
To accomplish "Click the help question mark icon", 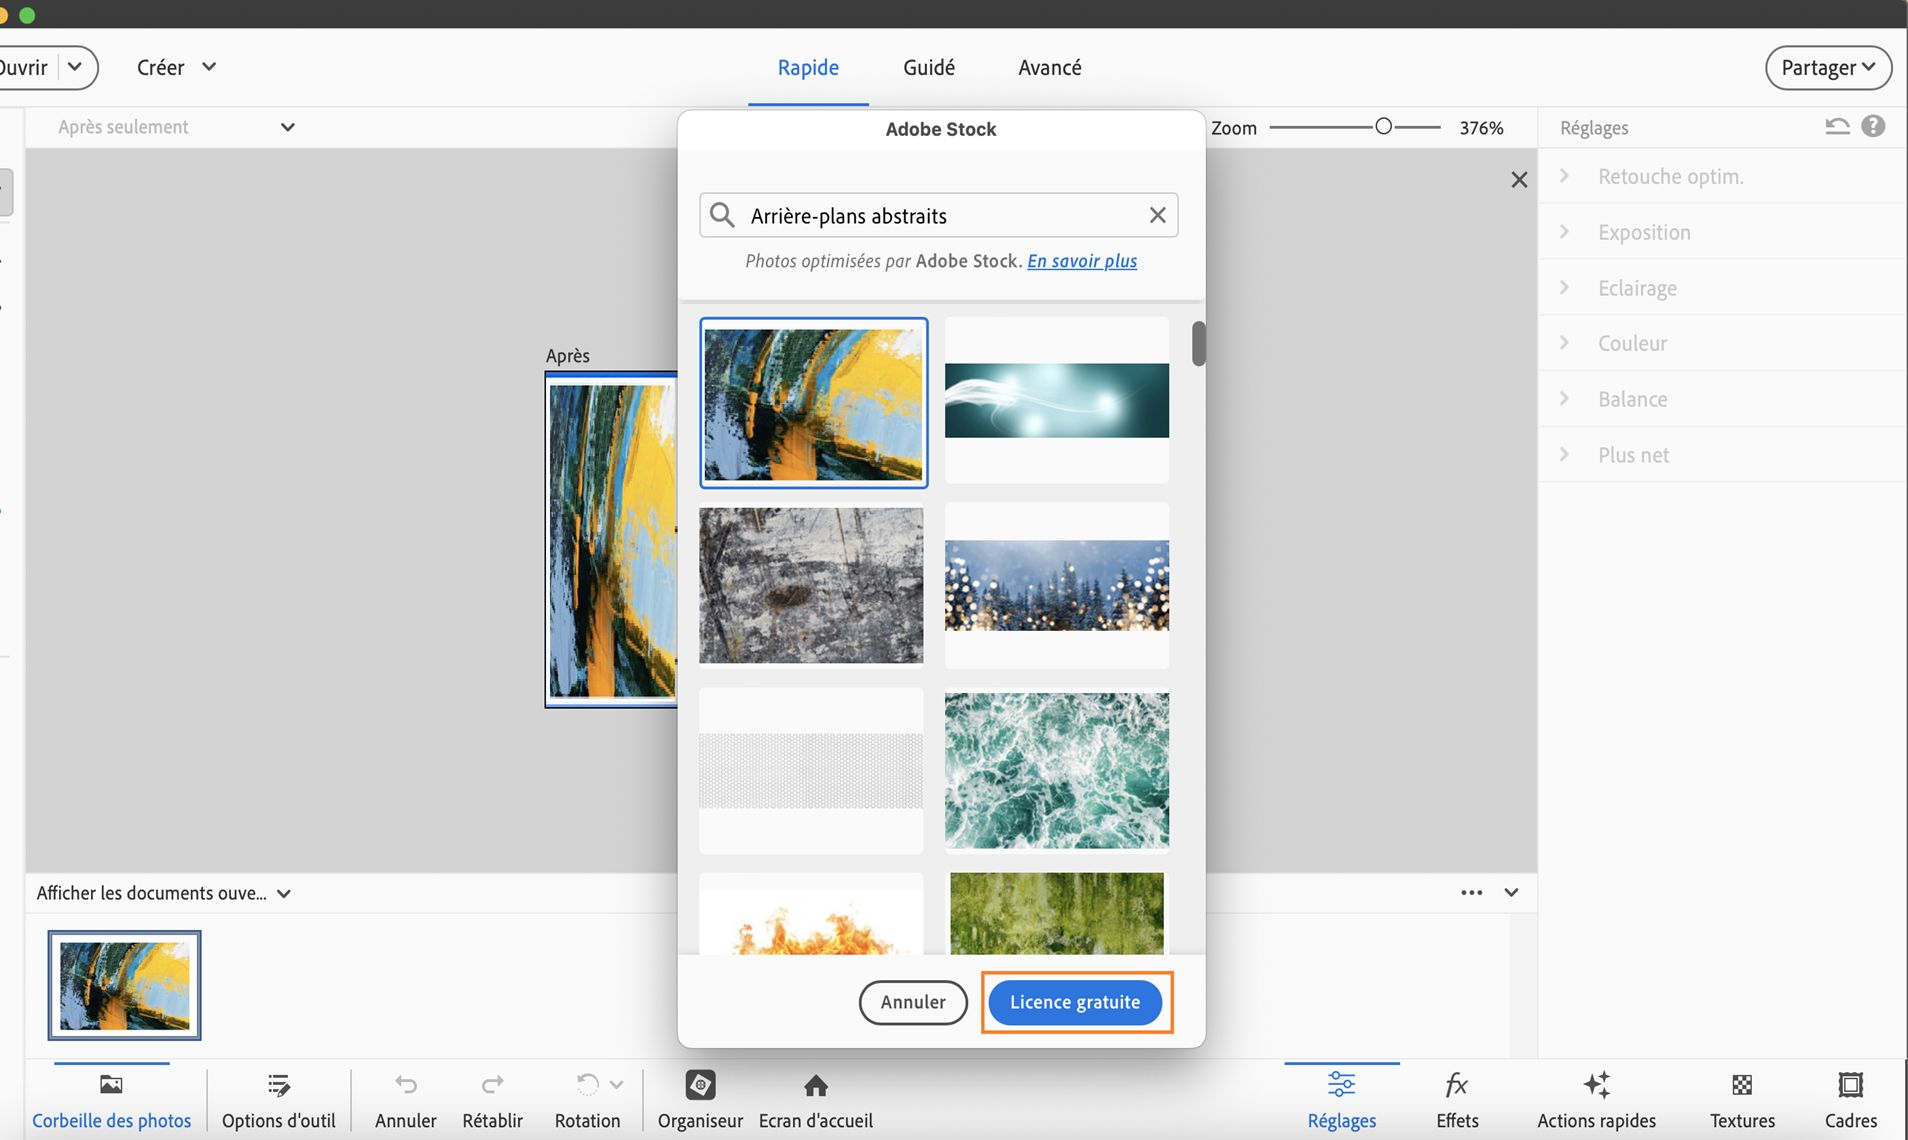I will (1873, 126).
